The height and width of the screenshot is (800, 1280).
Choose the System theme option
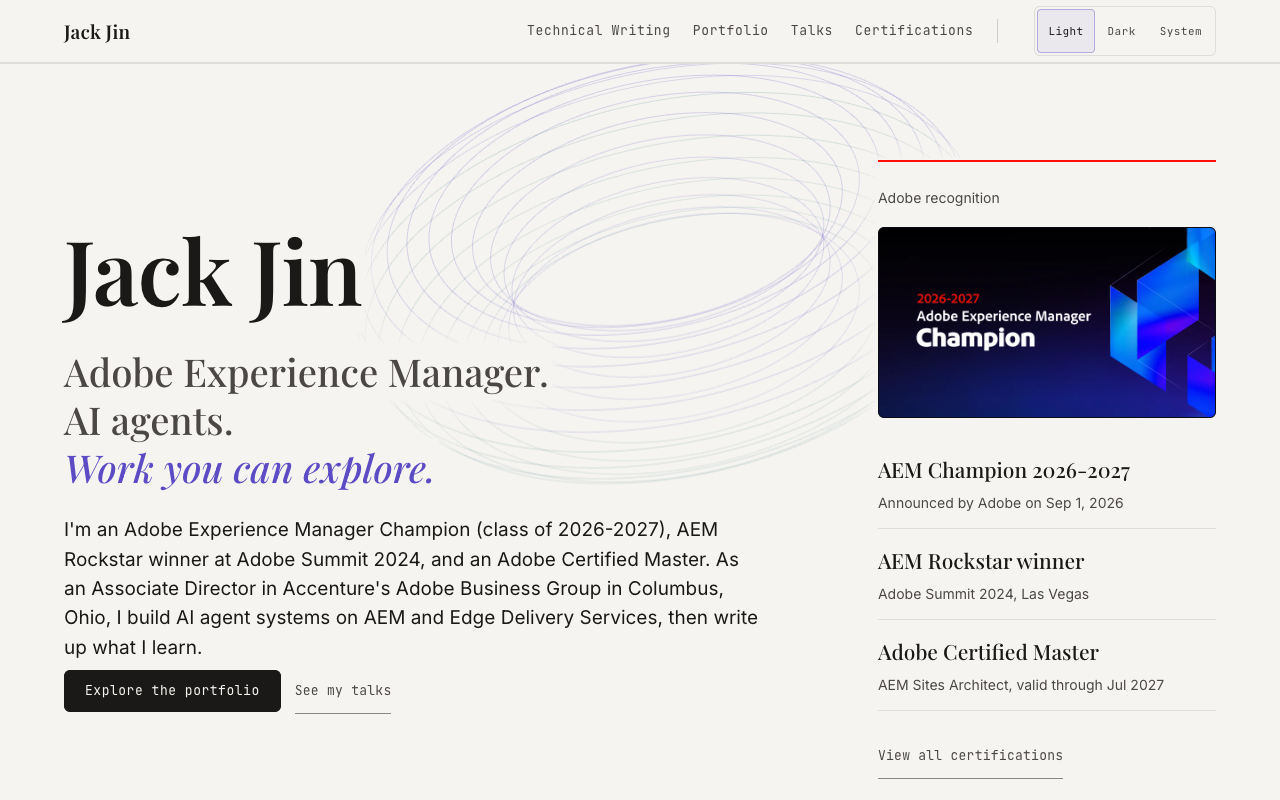point(1181,31)
